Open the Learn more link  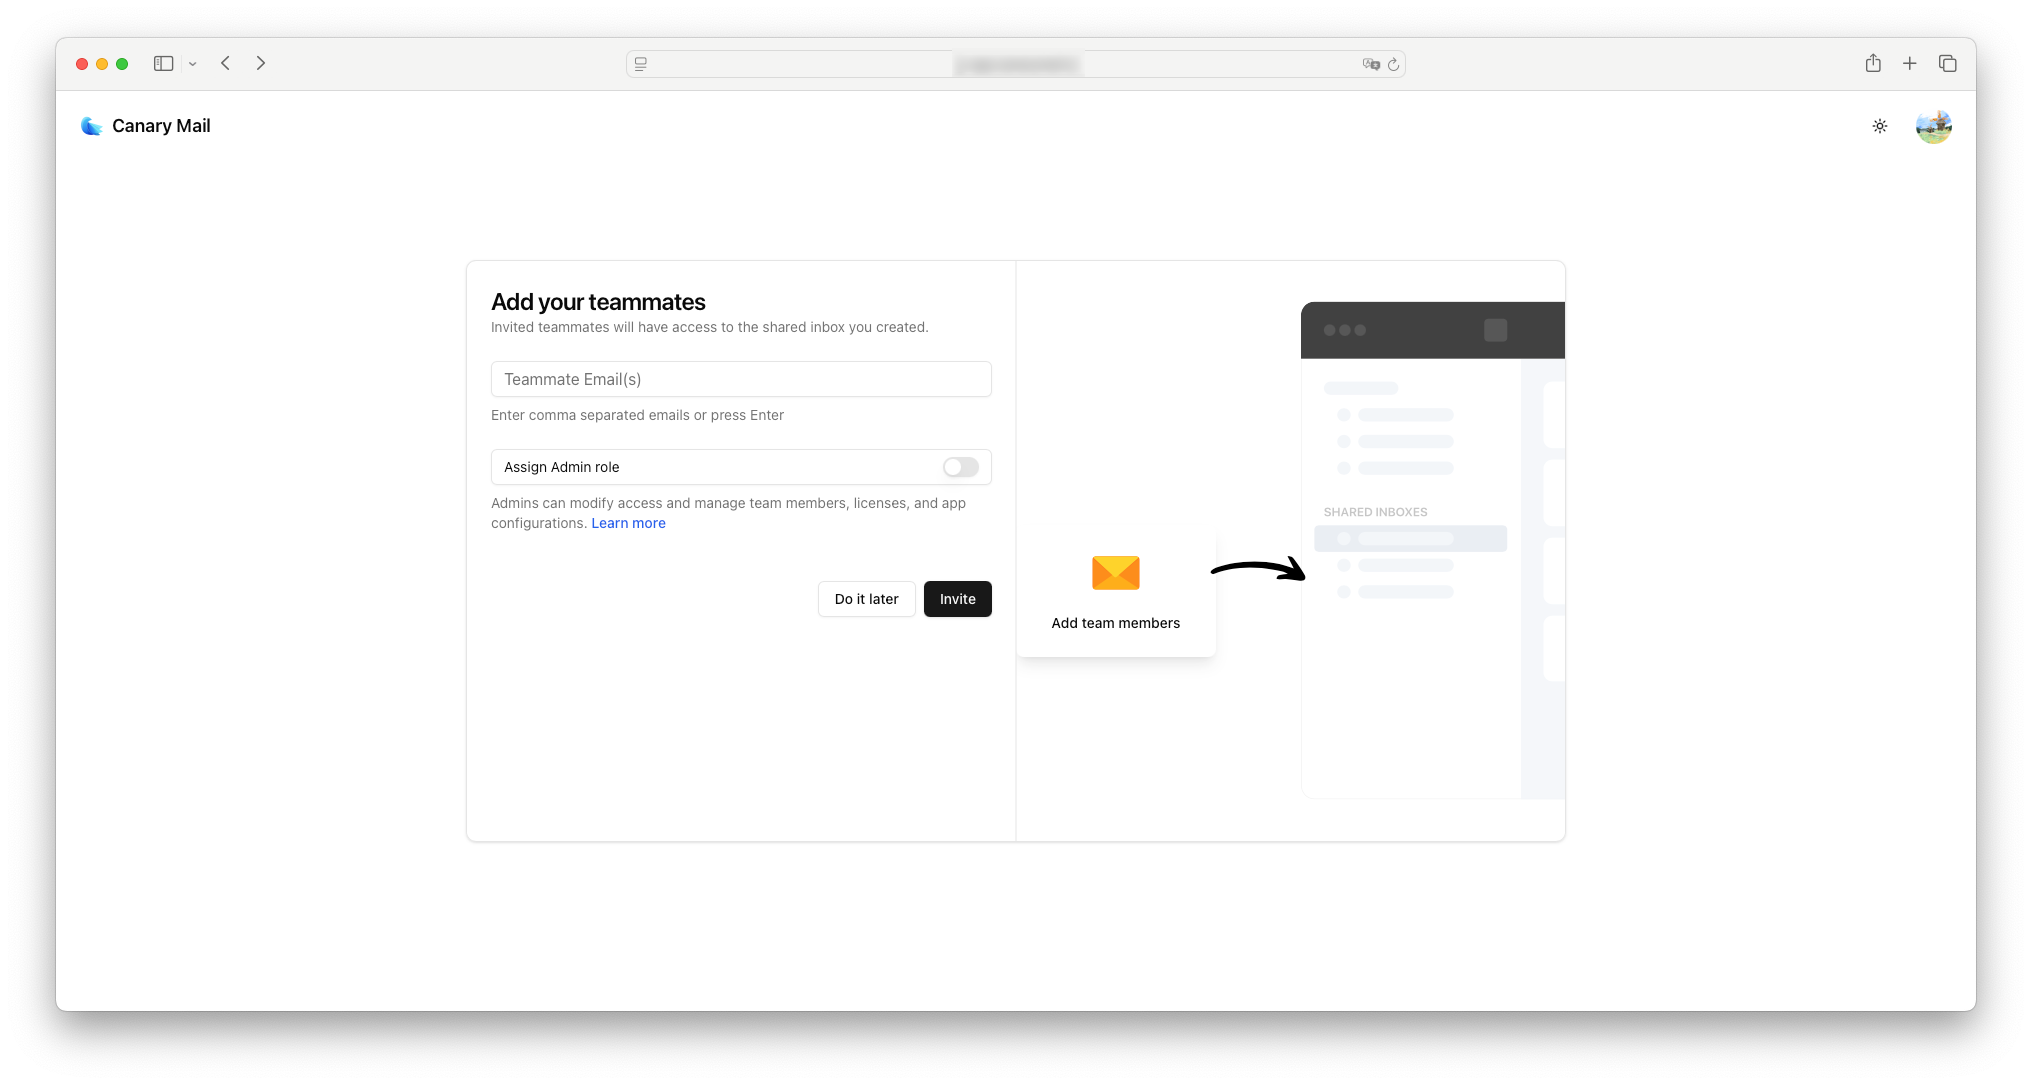(x=628, y=523)
